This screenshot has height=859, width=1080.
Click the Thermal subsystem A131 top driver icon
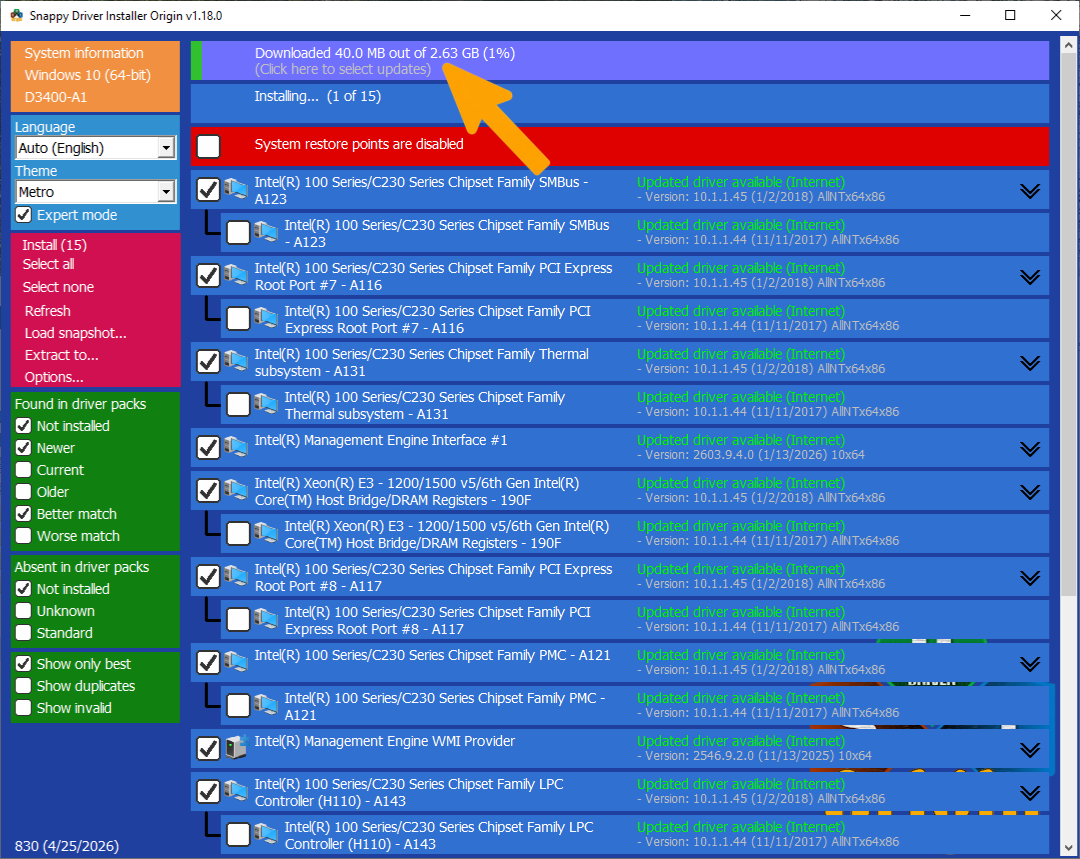tap(236, 361)
